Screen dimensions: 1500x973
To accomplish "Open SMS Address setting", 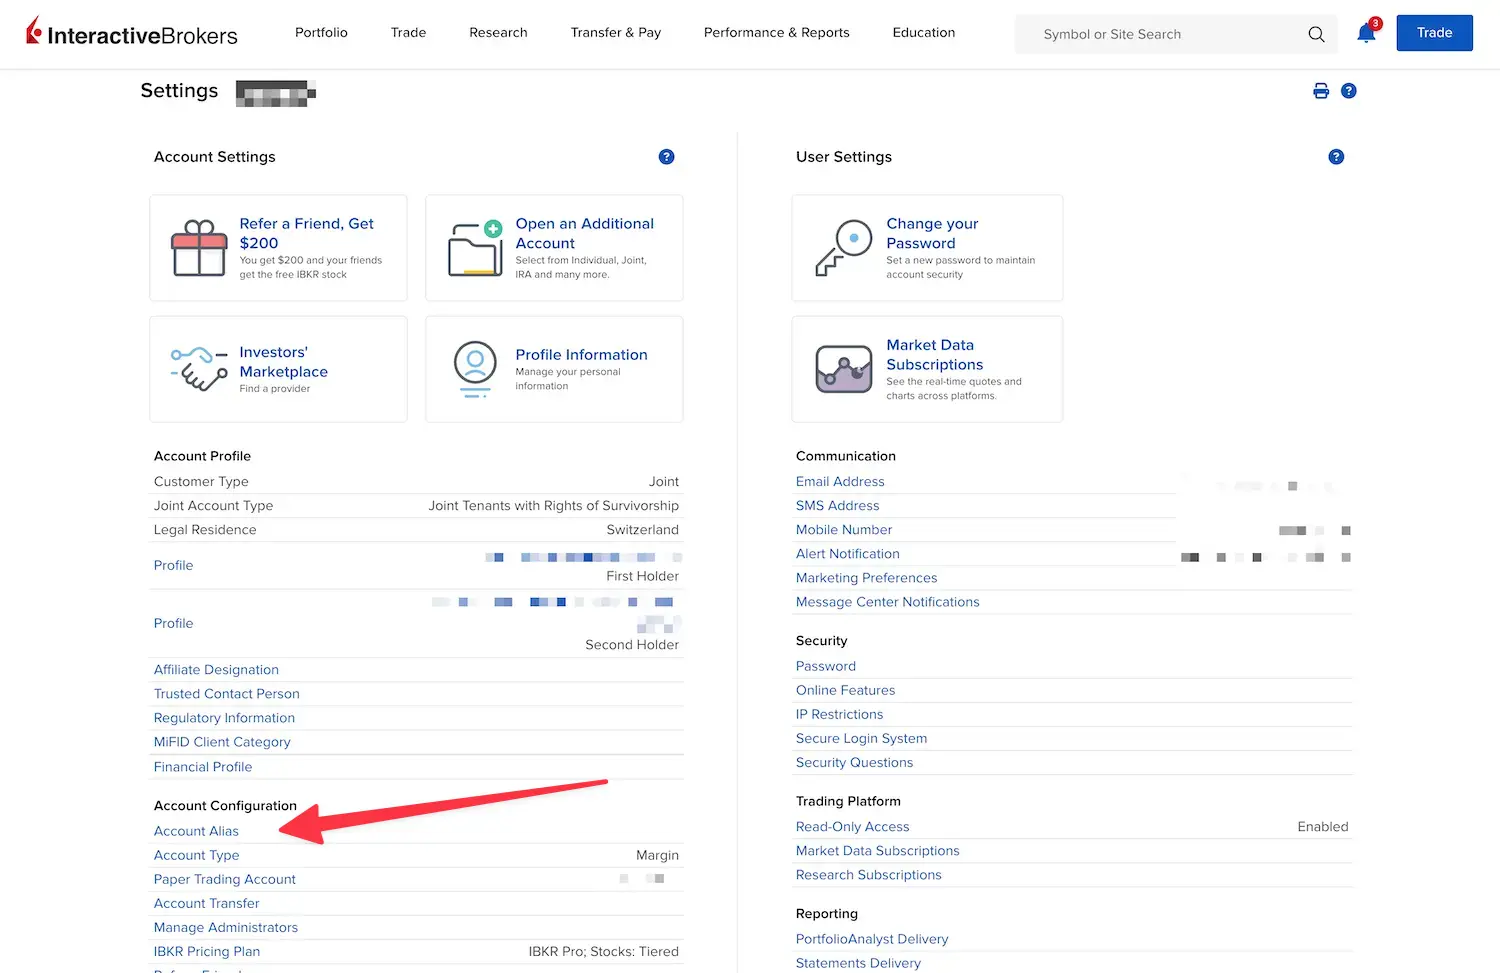I will pos(837,506).
